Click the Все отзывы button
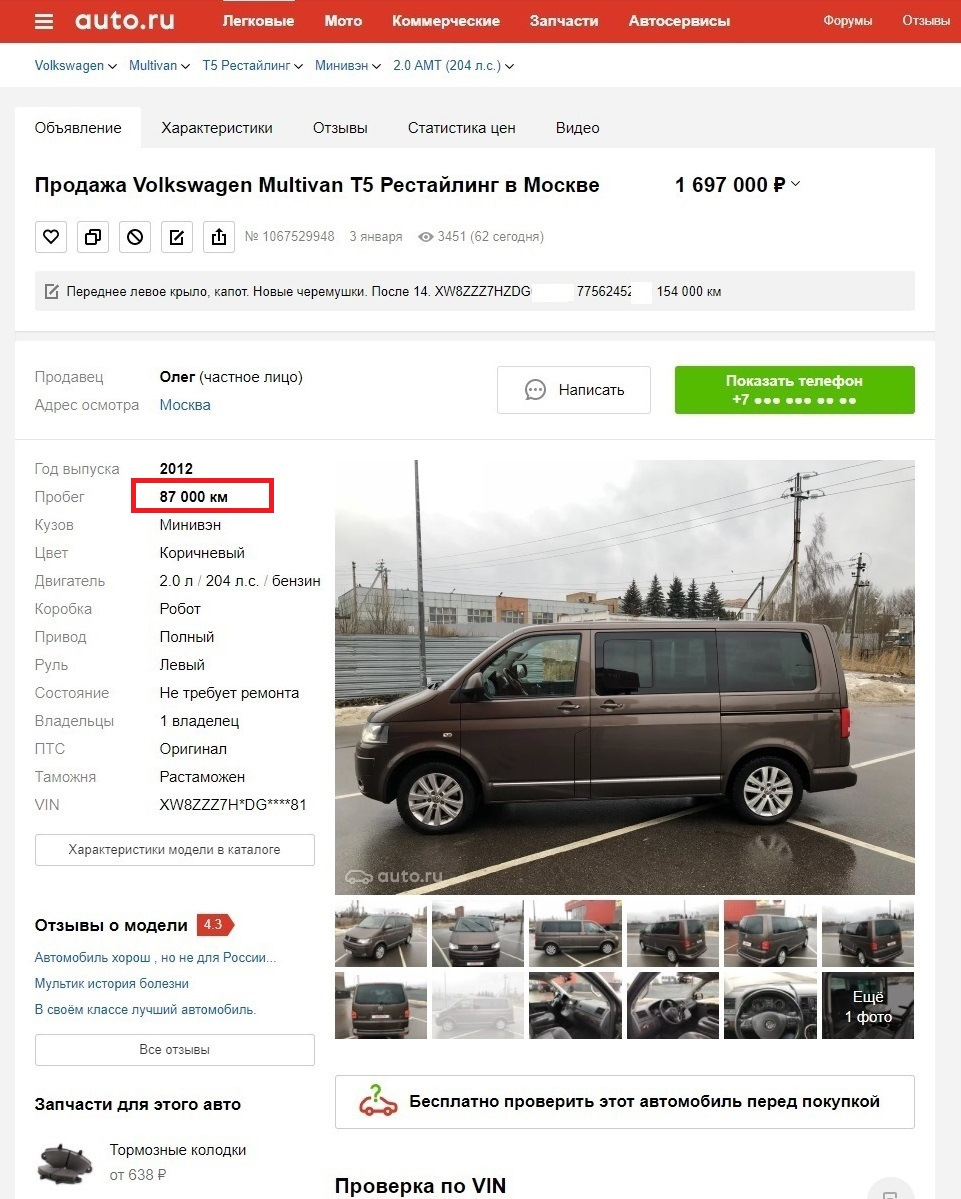Image resolution: width=961 pixels, height=1199 pixels. point(174,1050)
